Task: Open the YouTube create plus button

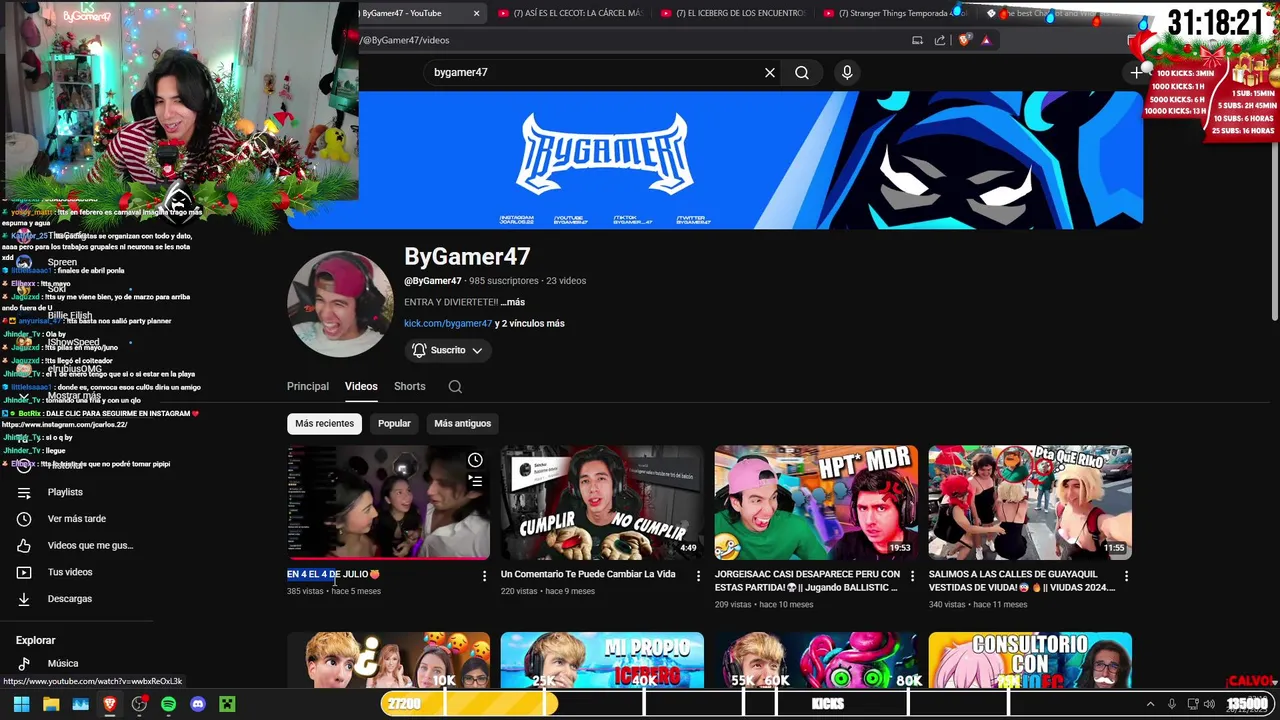Action: point(1136,72)
